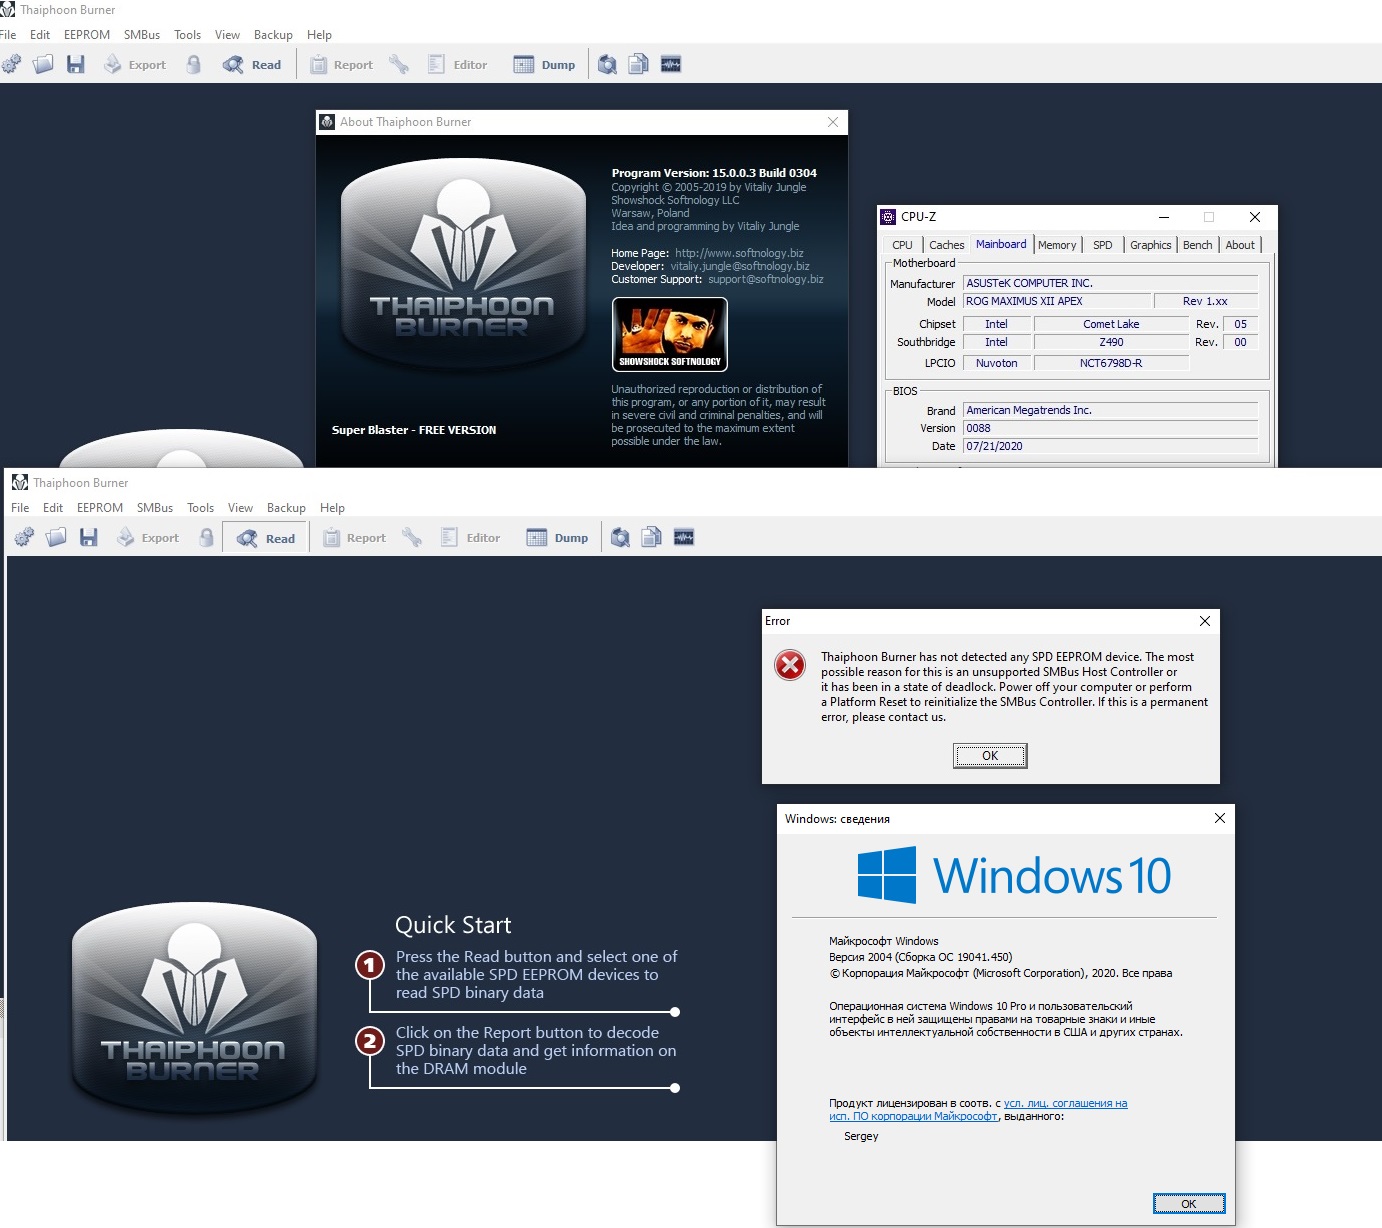Click Export in the Thaiphoon window behind the About dialog
The image size is (1382, 1228).
(x=135, y=65)
